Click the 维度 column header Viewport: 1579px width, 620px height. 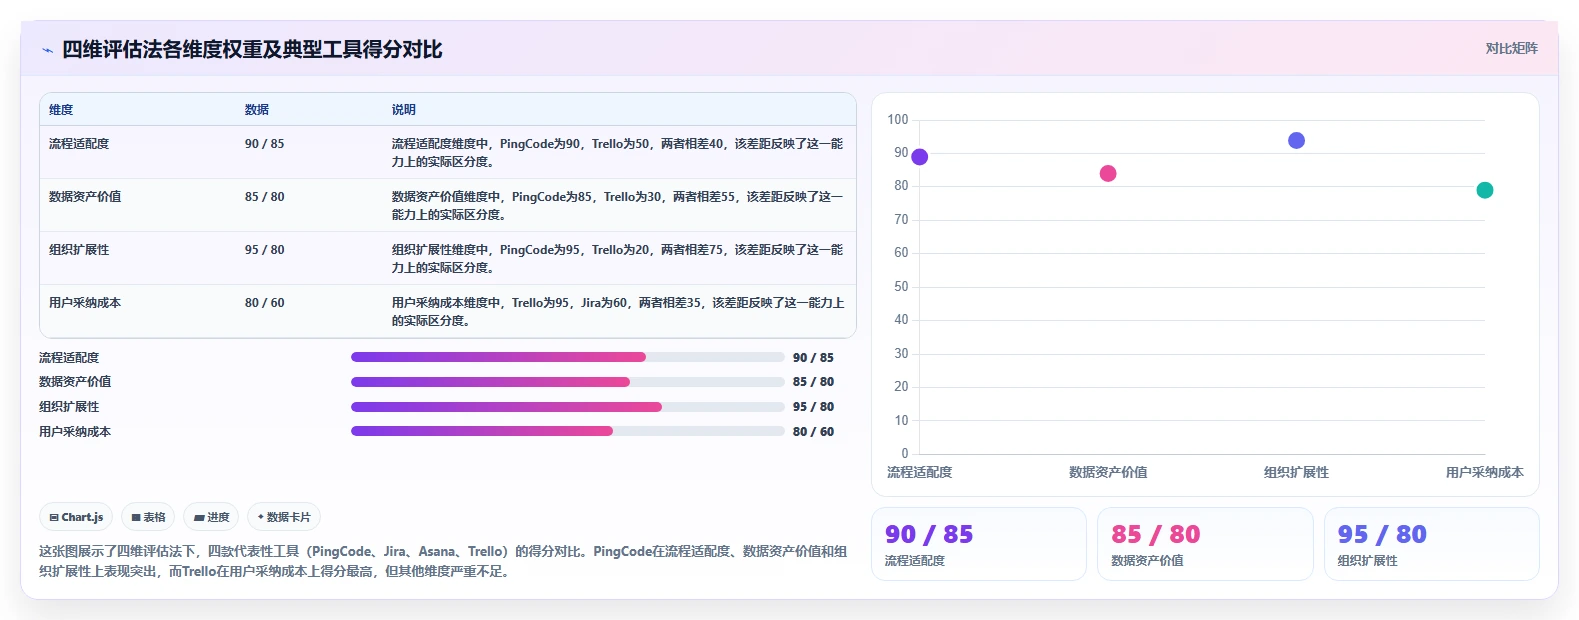pyautogui.click(x=61, y=110)
